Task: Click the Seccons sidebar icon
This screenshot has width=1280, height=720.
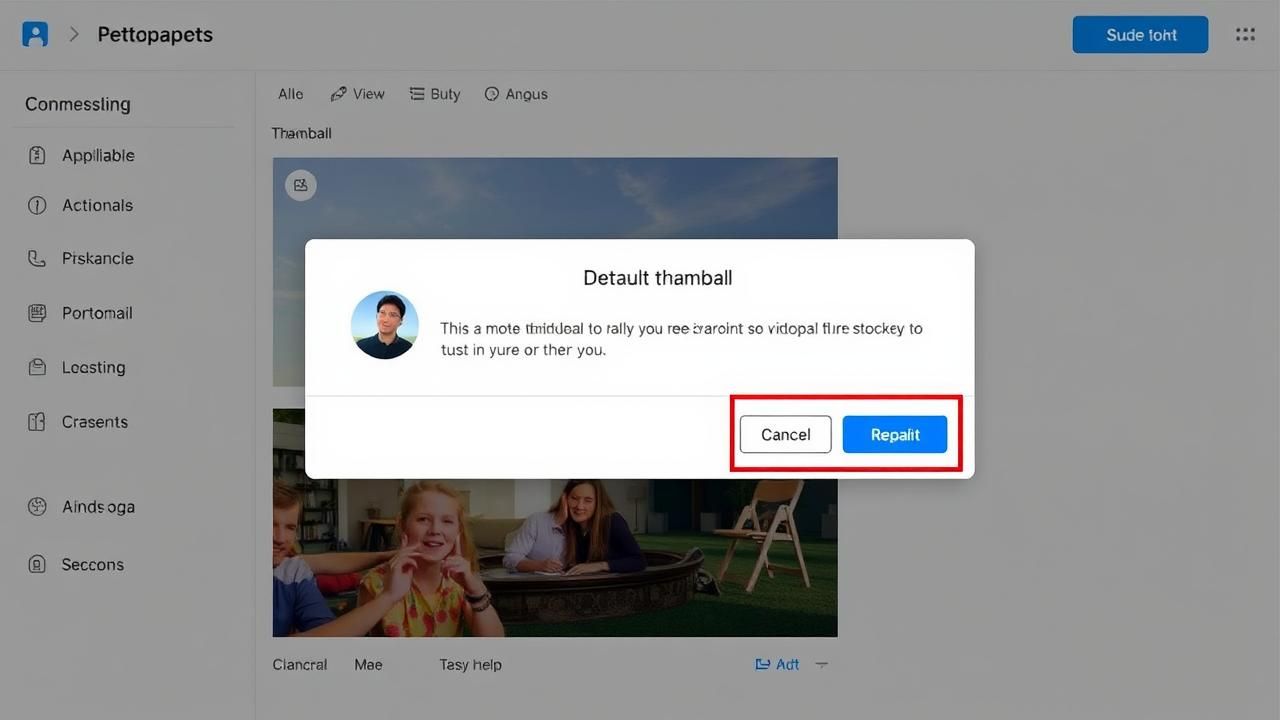Action: (37, 564)
